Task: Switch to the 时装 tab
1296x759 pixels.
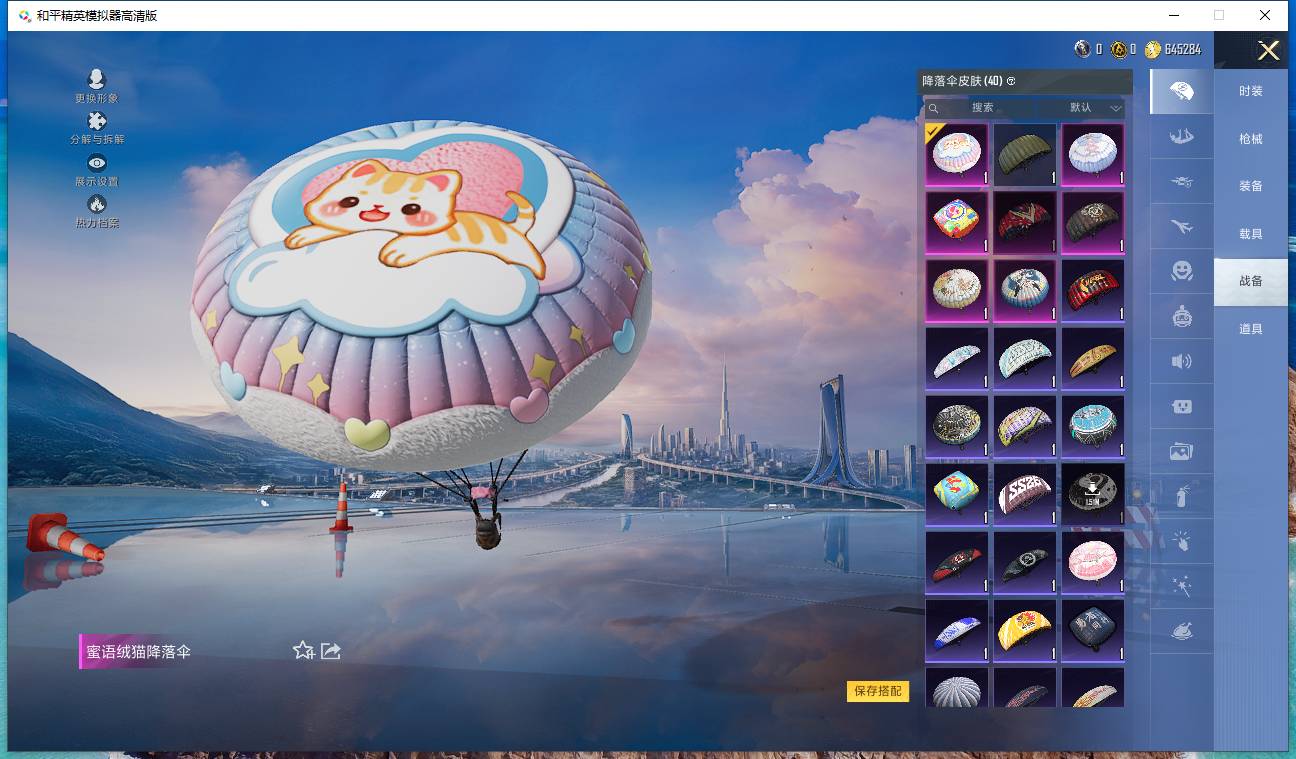Action: pos(1250,91)
